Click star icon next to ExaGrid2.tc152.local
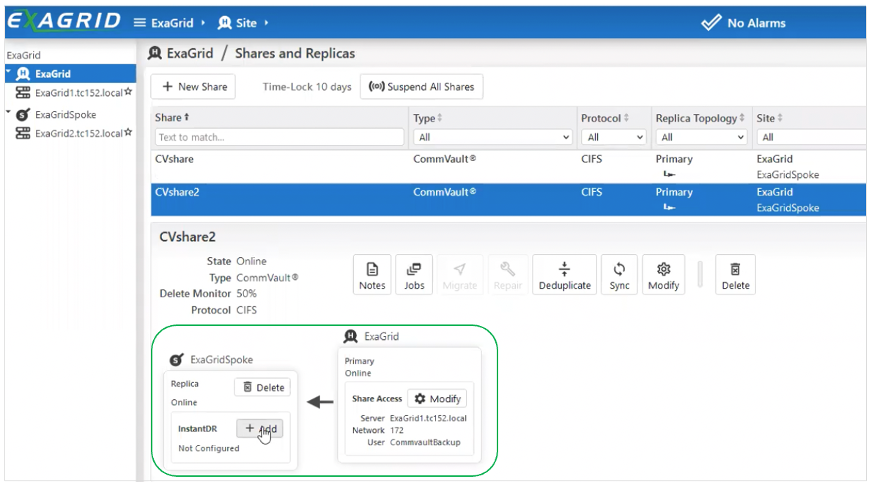 click(x=128, y=132)
